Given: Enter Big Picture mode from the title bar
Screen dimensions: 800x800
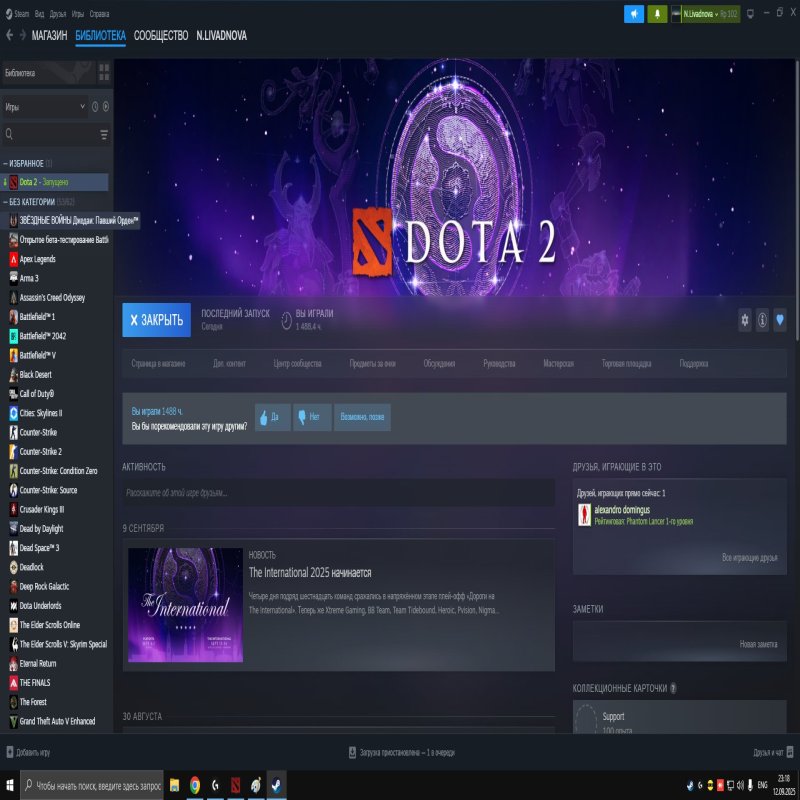Looking at the screenshot, I should 751,13.
